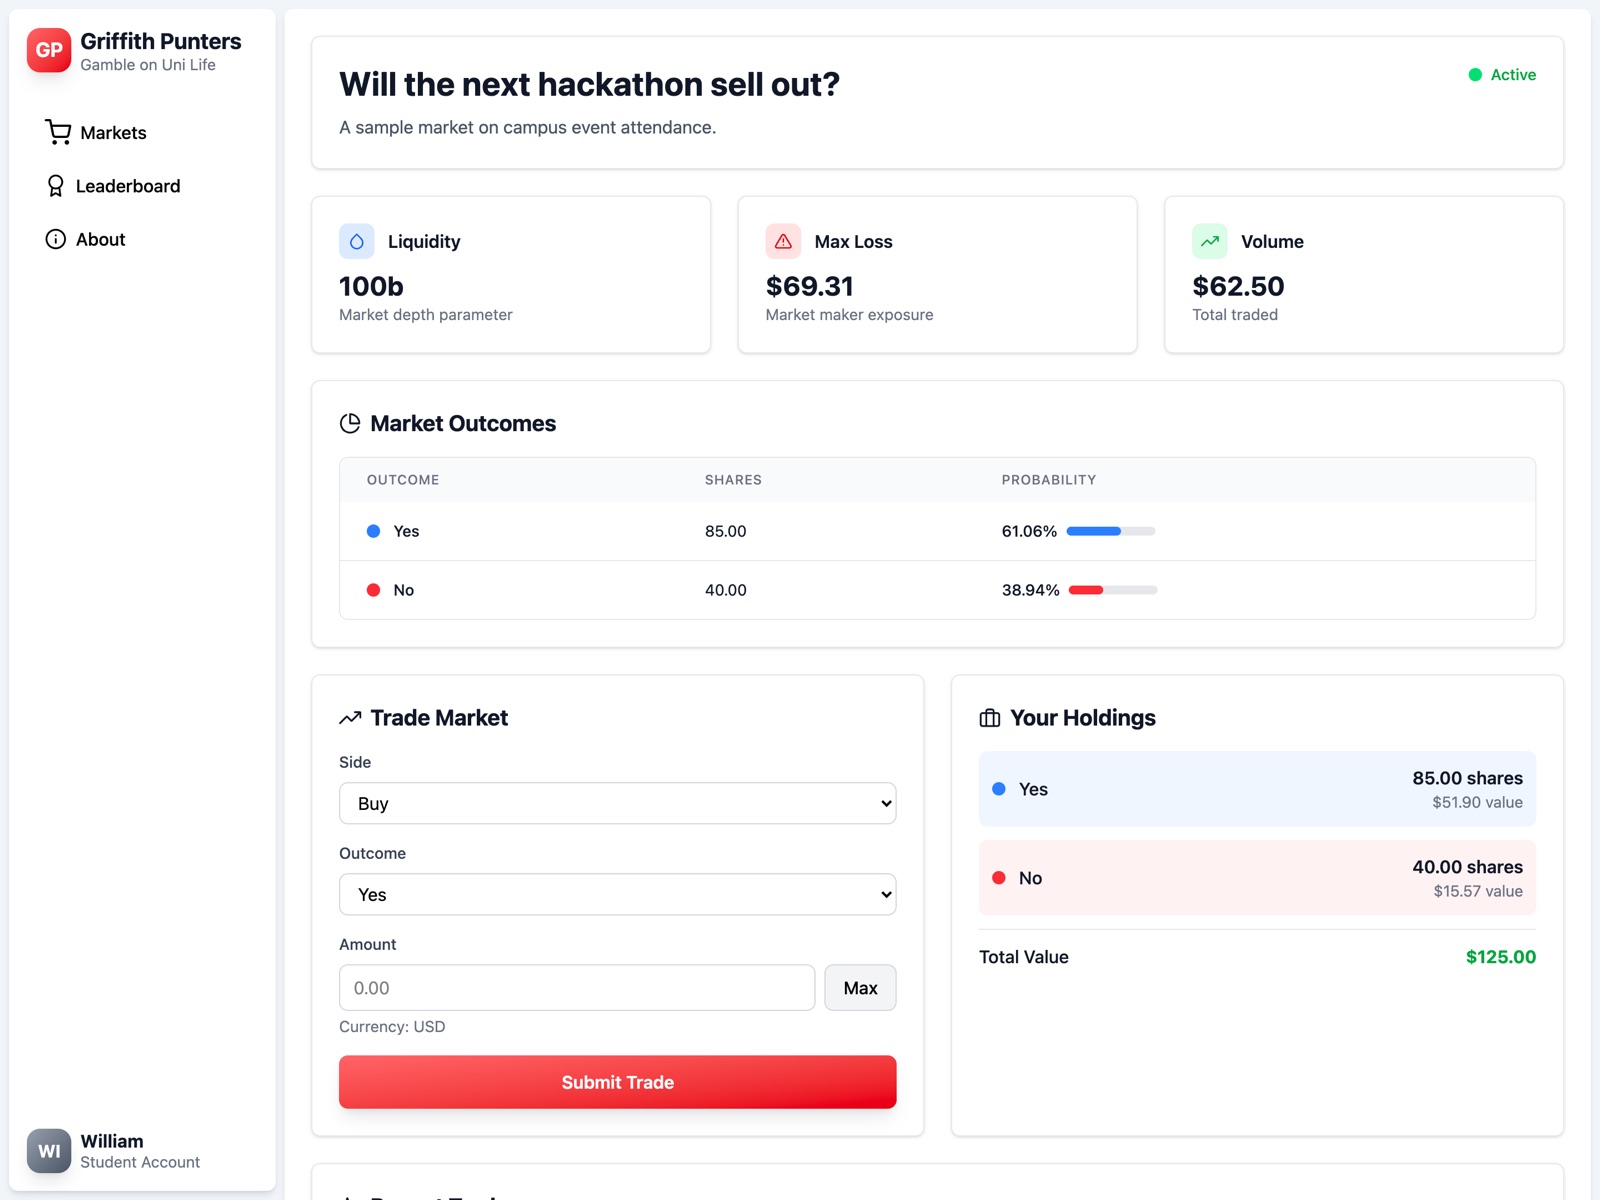Viewport: 1600px width, 1200px height.
Task: Click the Market Outcomes pie chart icon
Action: click(350, 423)
